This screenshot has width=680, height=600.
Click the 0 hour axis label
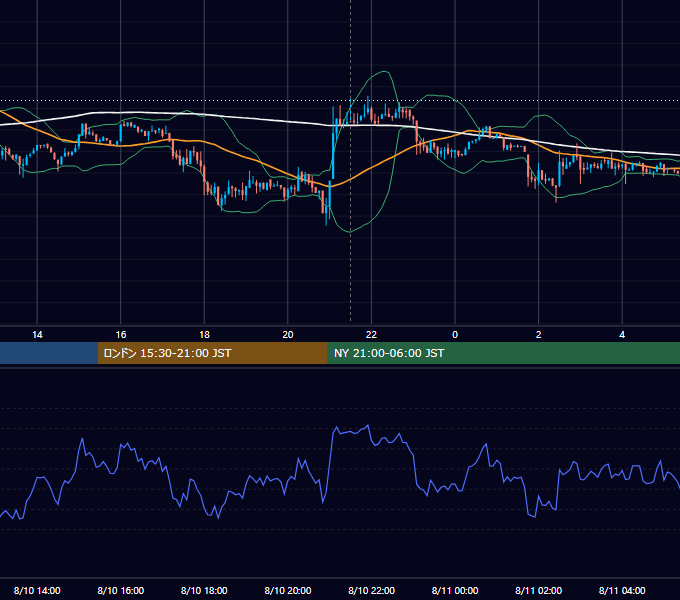point(455,335)
